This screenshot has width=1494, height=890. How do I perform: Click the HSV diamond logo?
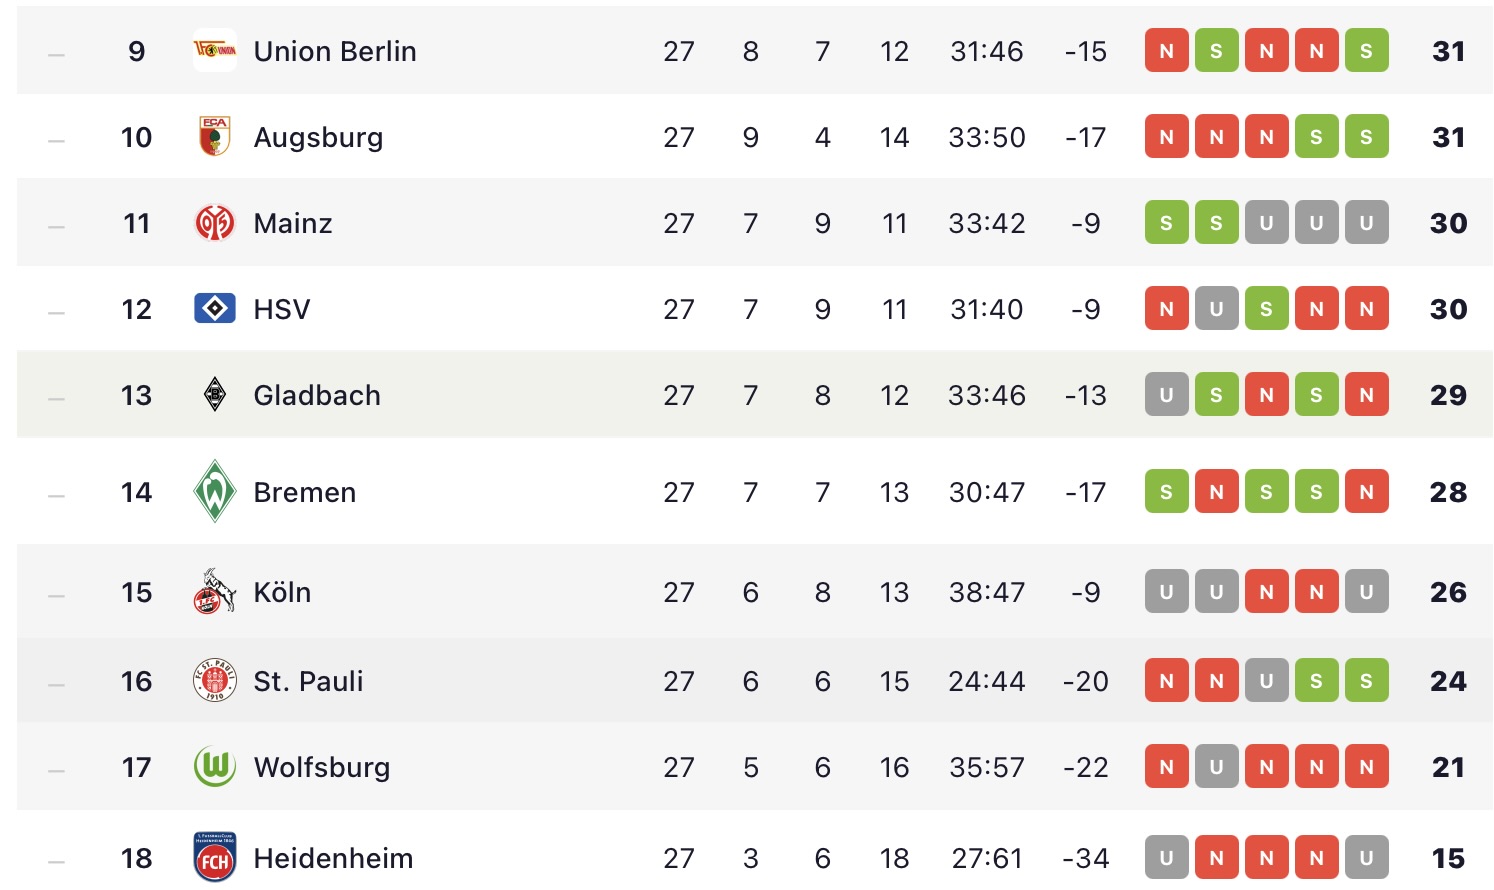tap(214, 308)
